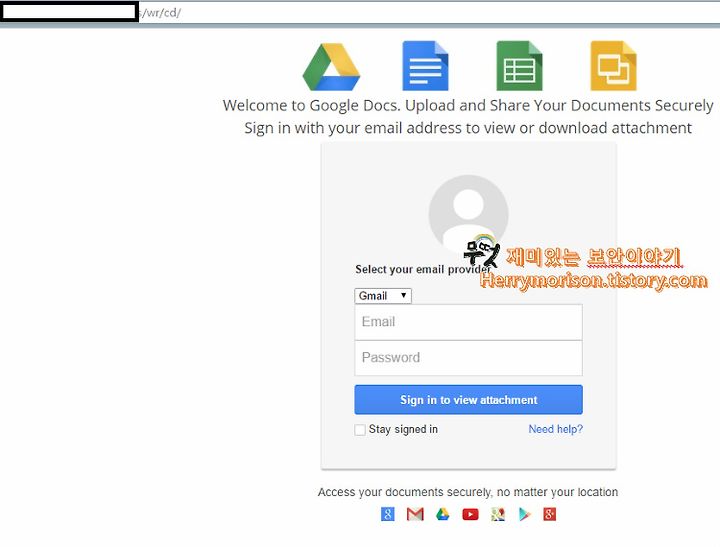The height and width of the screenshot is (547, 720).
Task: Click the small Drive footer icon
Action: [443, 514]
